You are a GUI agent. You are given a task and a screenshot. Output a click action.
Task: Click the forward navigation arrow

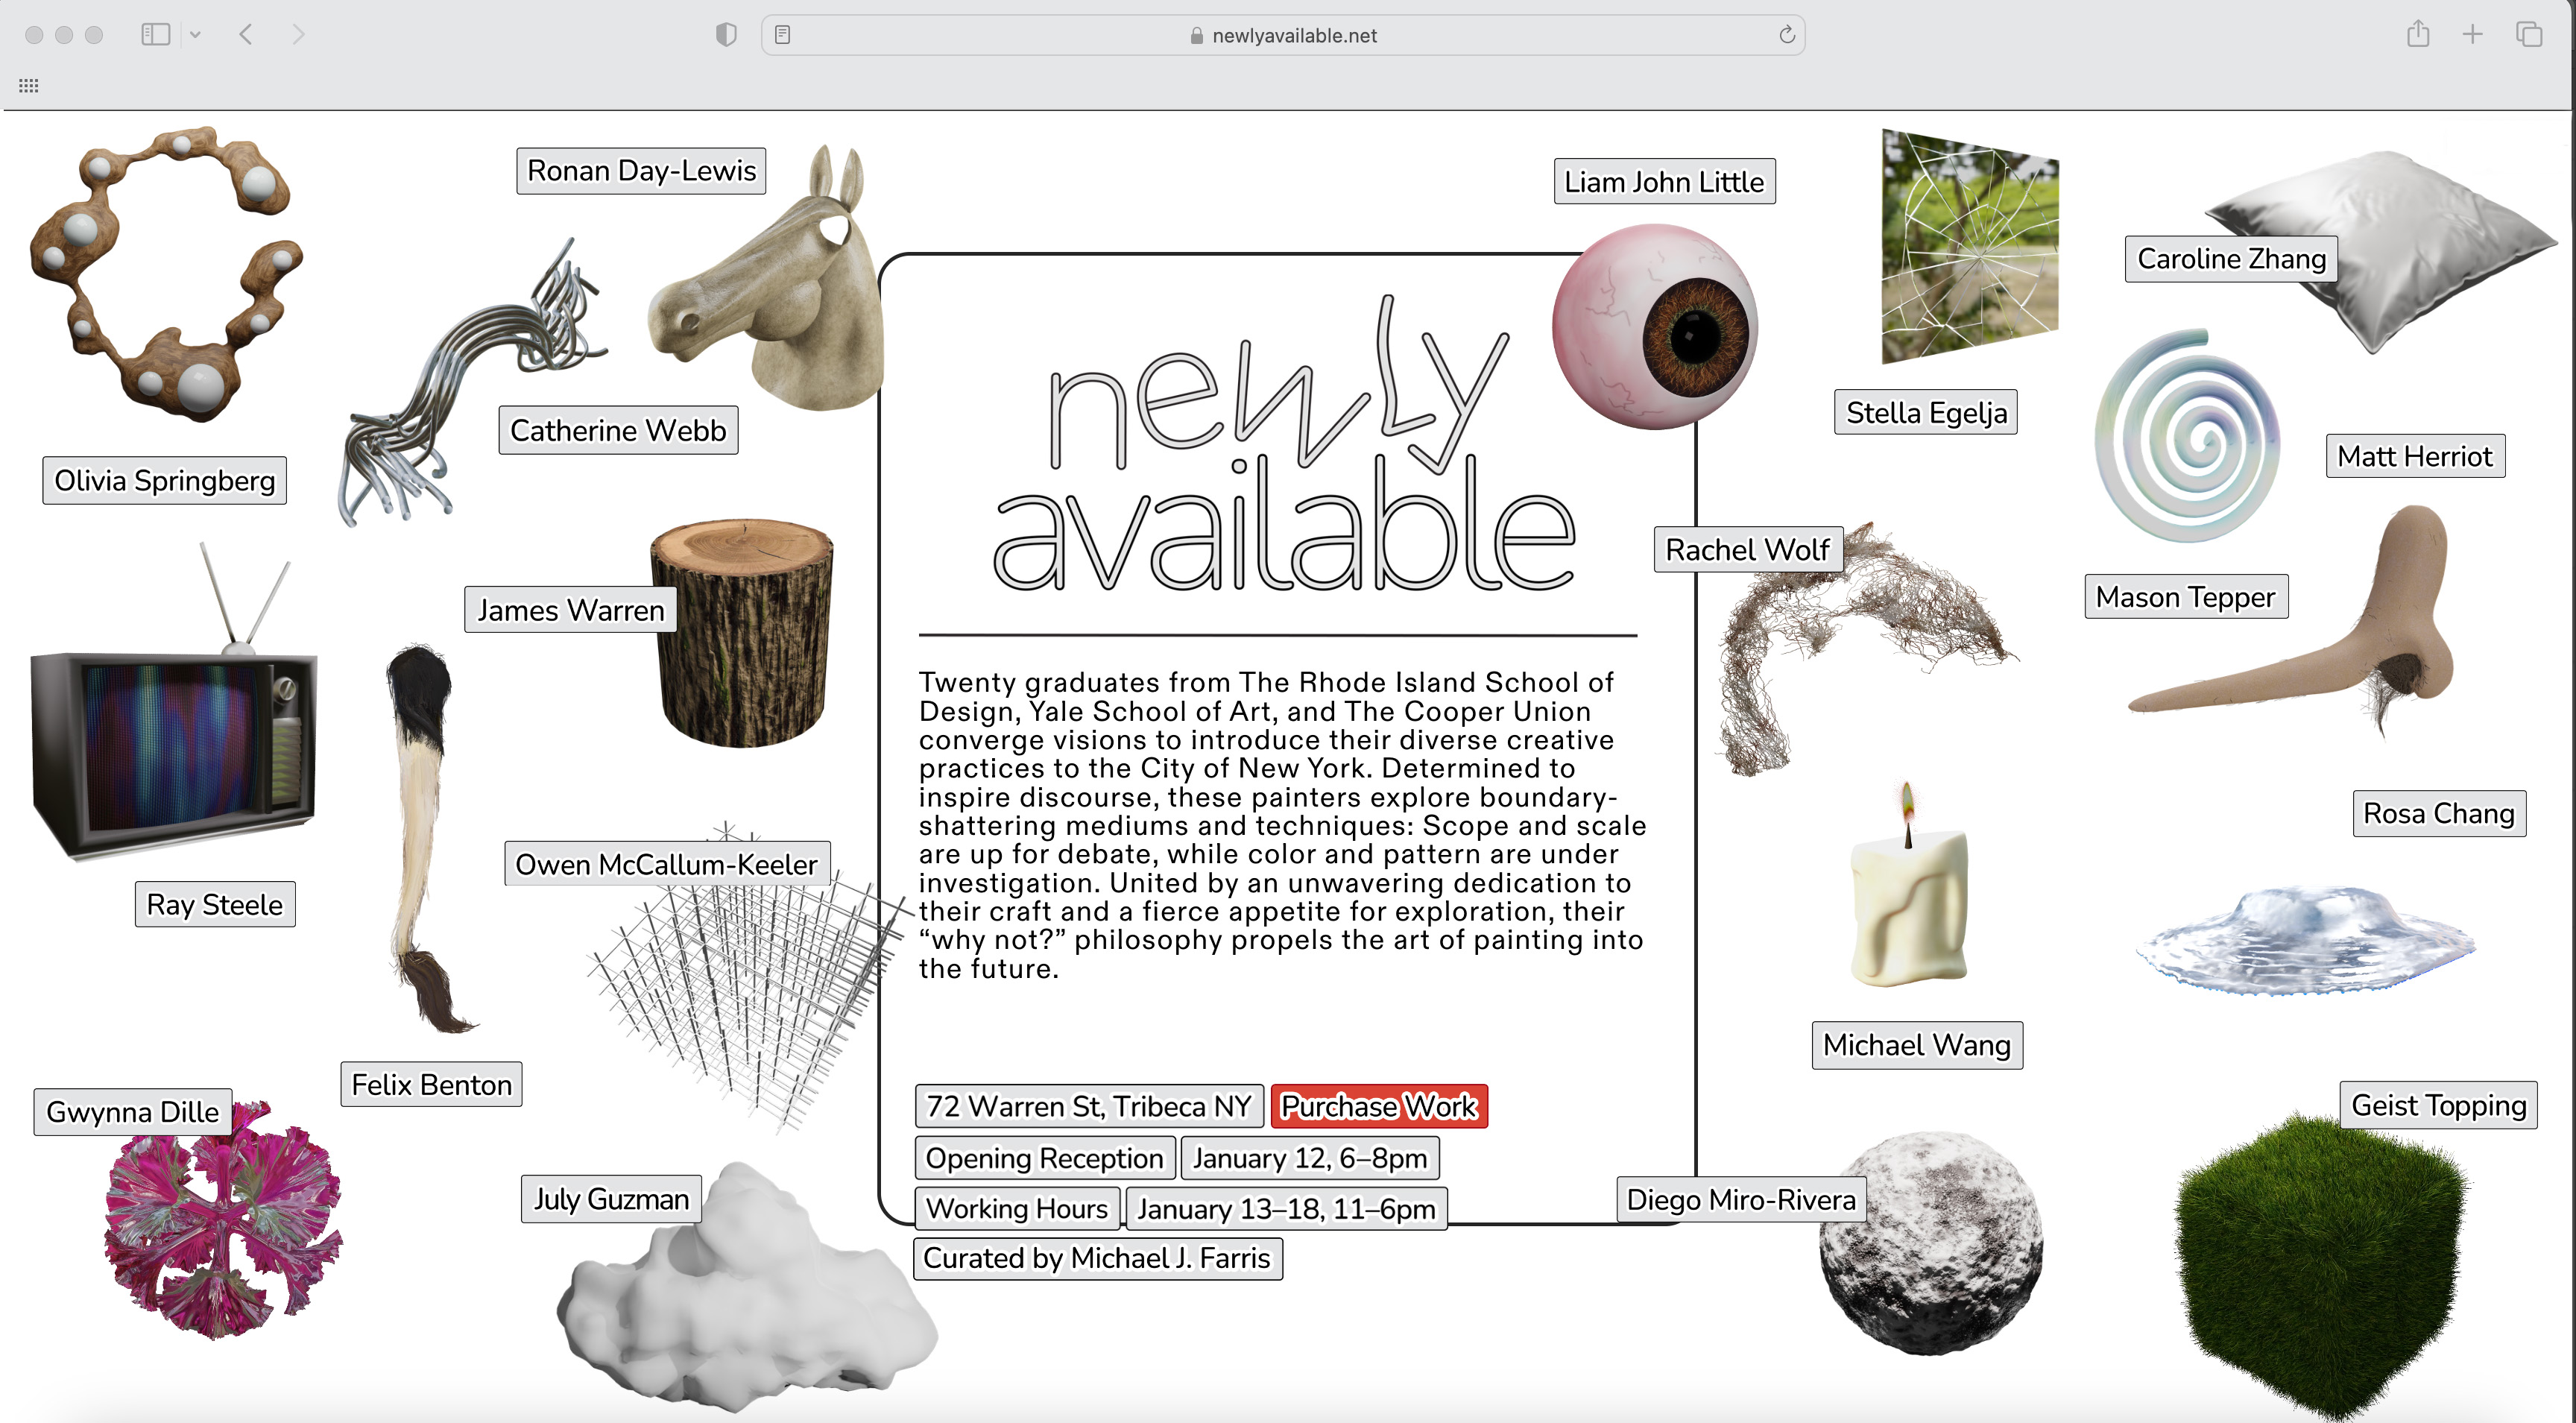click(298, 35)
